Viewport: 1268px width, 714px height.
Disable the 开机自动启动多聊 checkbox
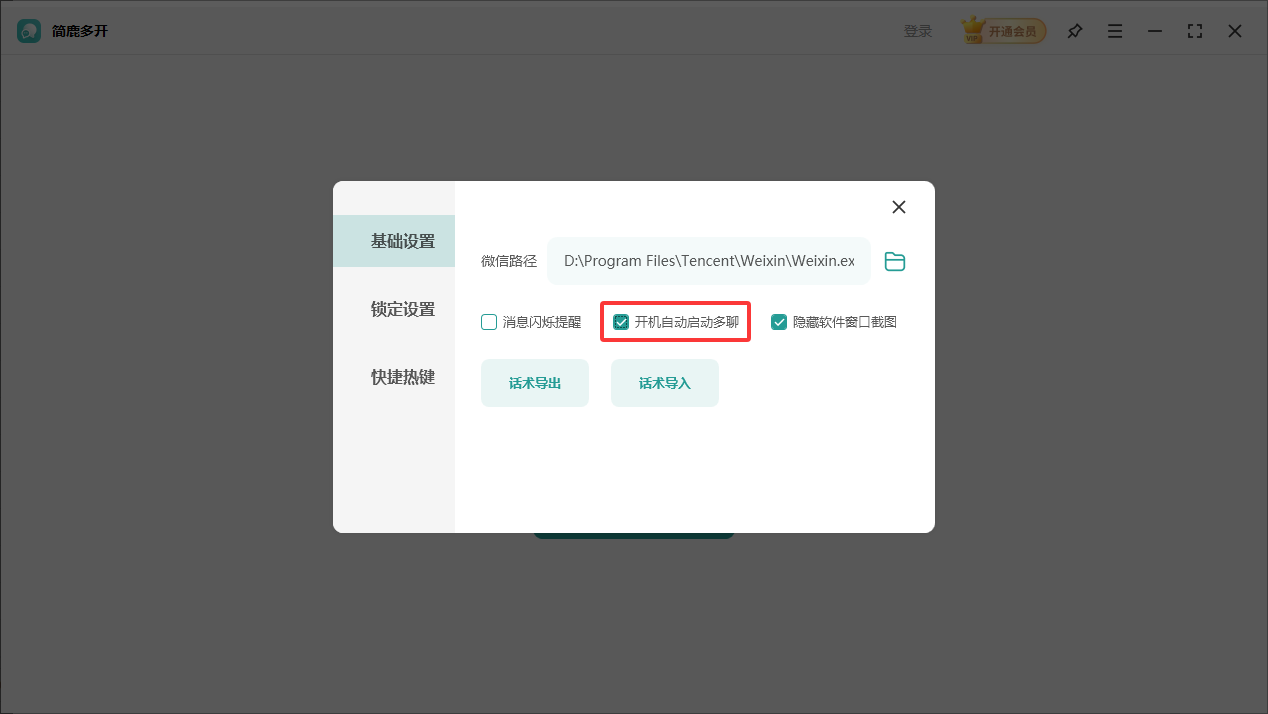tap(622, 321)
